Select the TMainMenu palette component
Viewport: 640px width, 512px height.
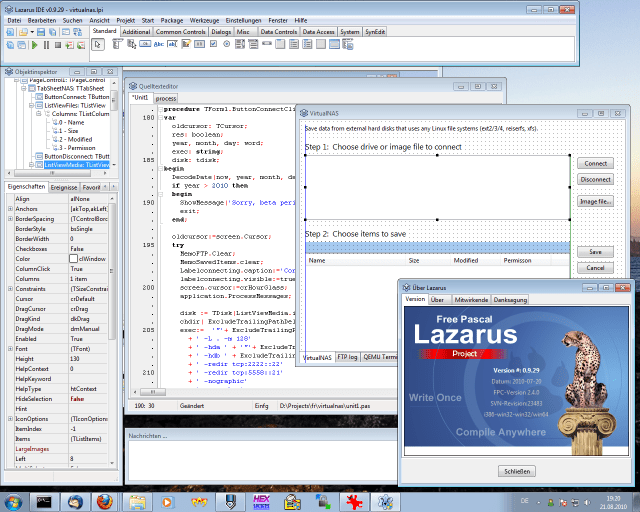tap(117, 44)
